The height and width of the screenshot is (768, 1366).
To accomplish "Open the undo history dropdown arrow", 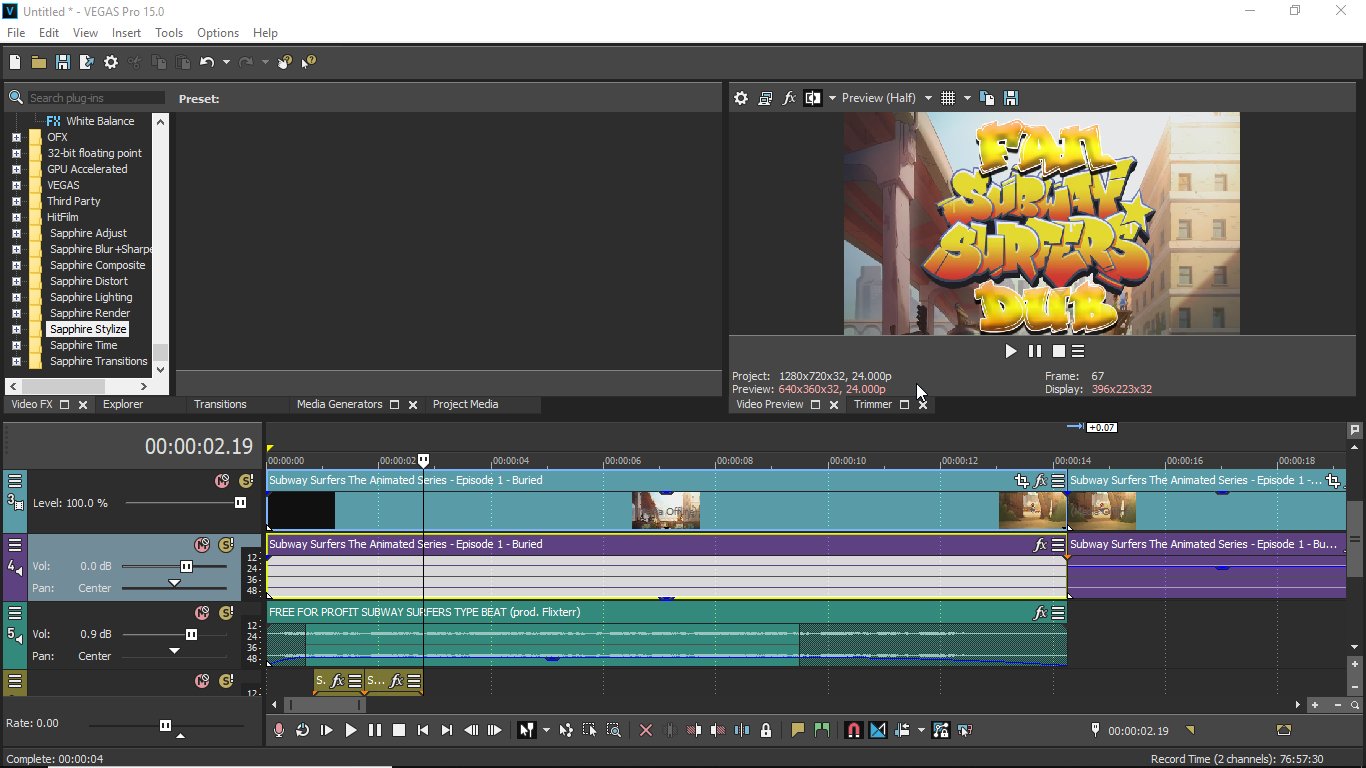I will [x=226, y=62].
